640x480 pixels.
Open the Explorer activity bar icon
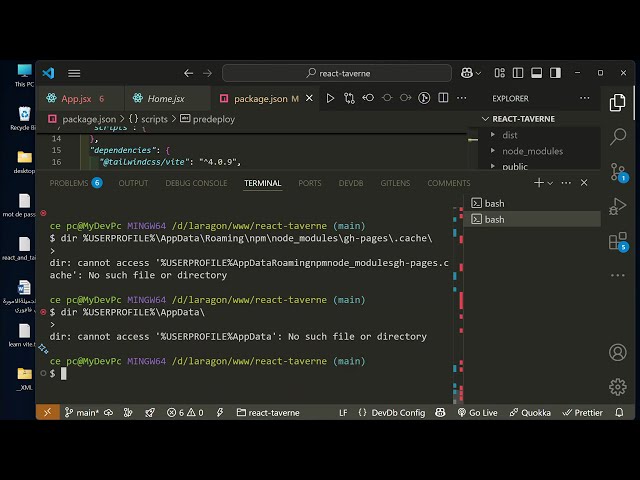618,102
